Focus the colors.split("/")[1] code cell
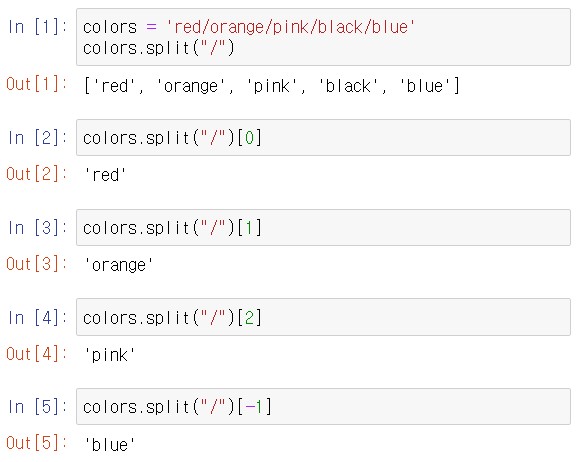Viewport: 581px width, 462px height. [x=323, y=227]
